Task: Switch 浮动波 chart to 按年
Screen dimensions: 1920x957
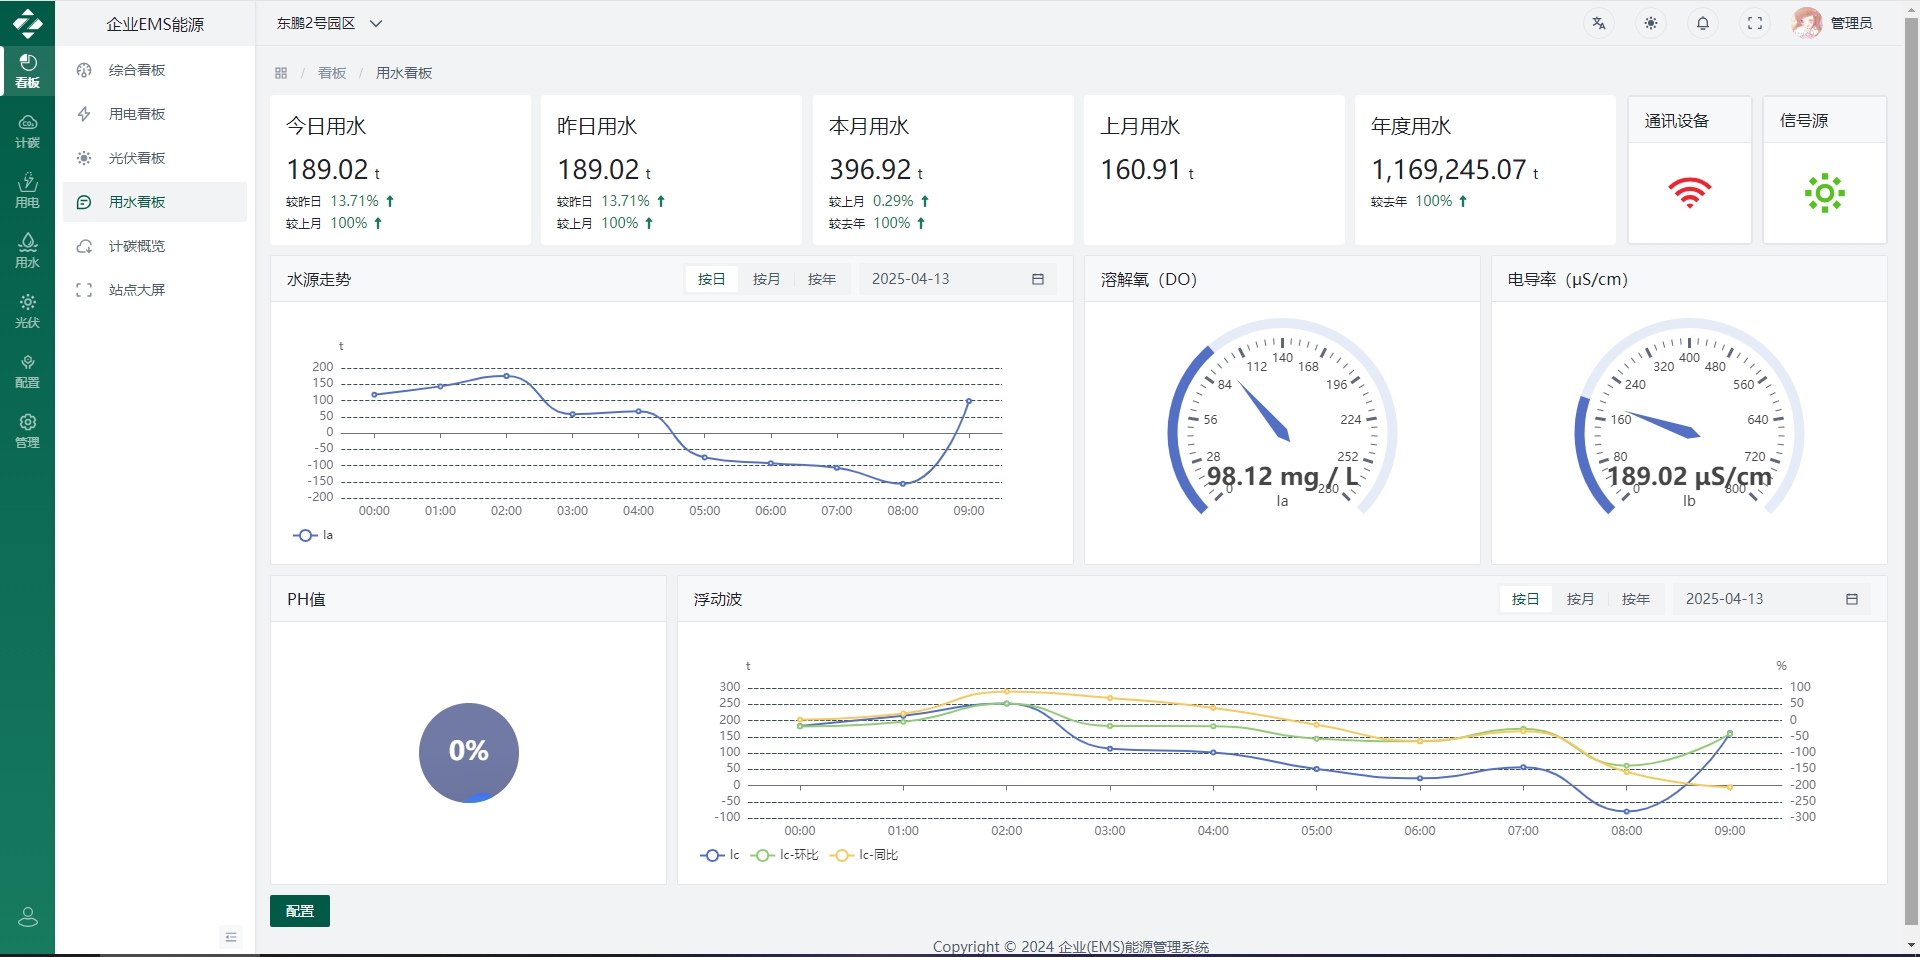Action: click(x=1635, y=599)
